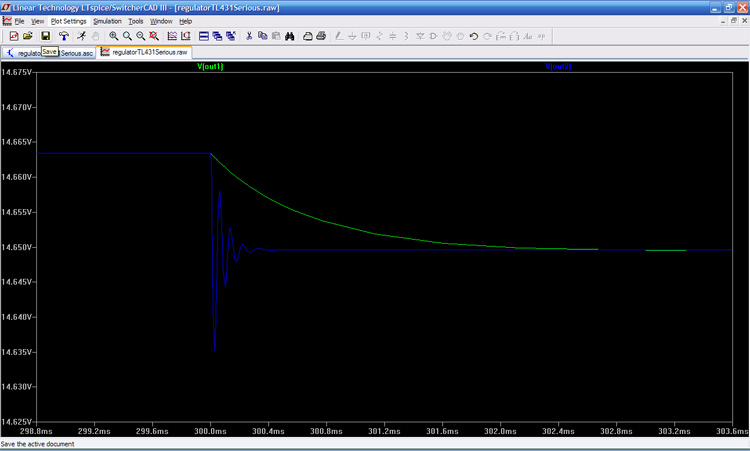750x451 pixels.
Task: Click the 298.8ms time axis label
Action: 36,431
